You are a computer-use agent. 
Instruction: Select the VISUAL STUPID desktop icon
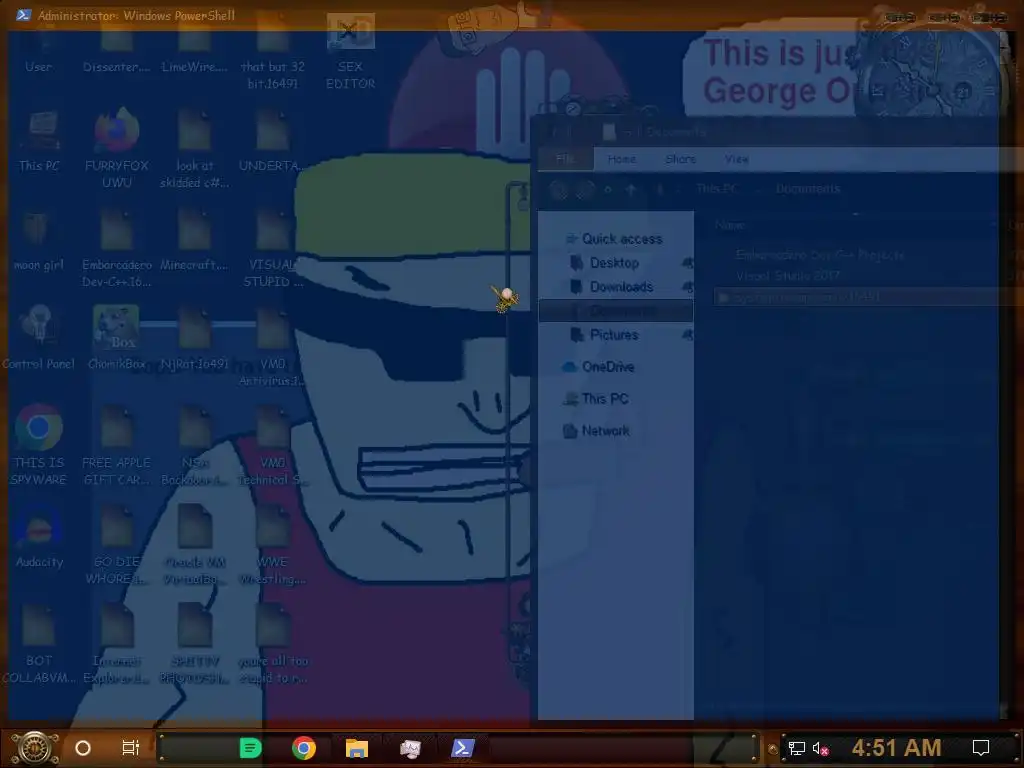(x=272, y=249)
